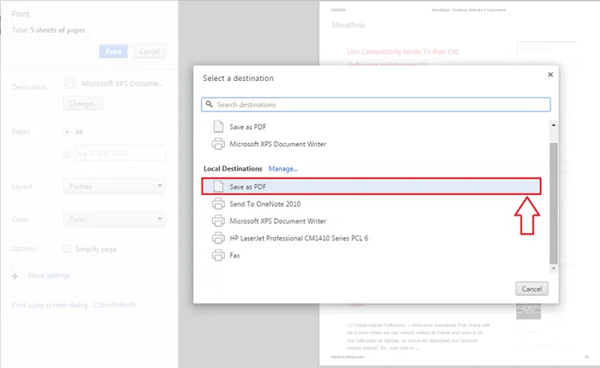This screenshot has height=368, width=600.
Task: Click the magnifier icon in Search destinations
Action: [209, 104]
